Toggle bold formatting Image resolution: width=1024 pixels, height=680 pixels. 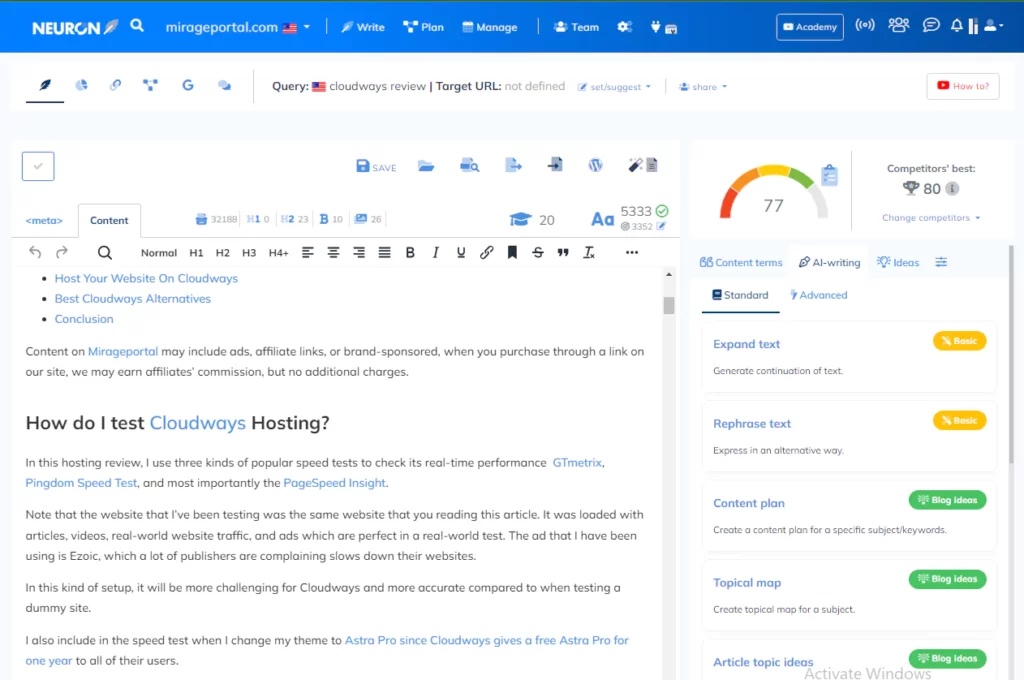[410, 253]
